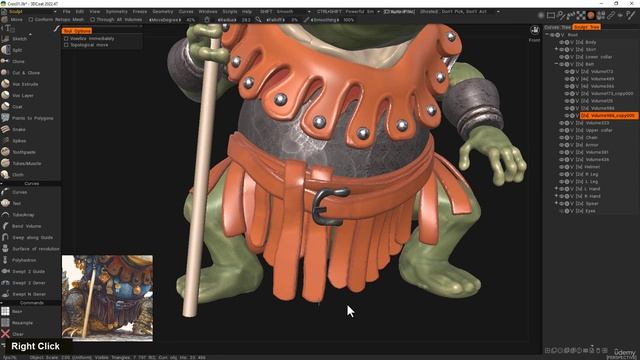
Task: Open the Tool Options tab
Action: (x=77, y=31)
